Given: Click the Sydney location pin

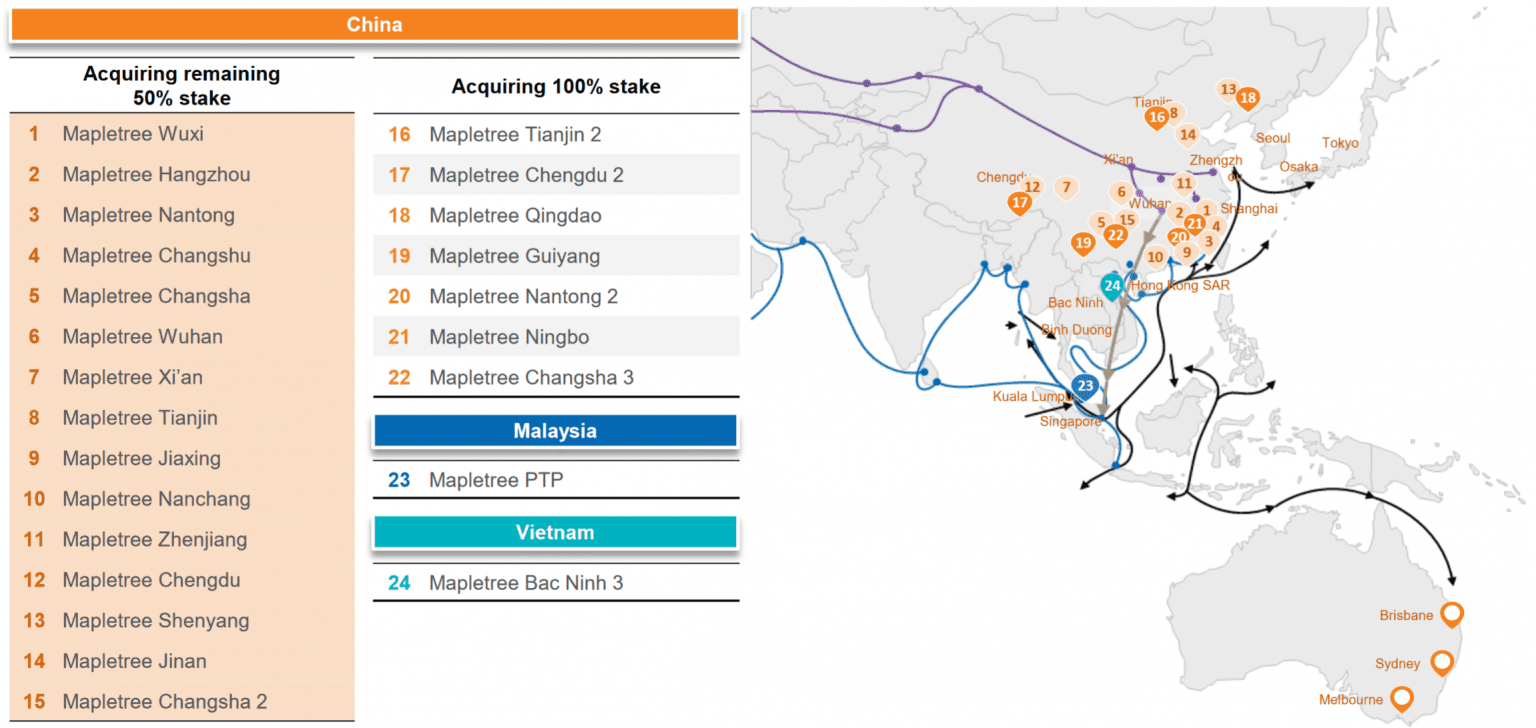Looking at the screenshot, I should click(x=1442, y=662).
